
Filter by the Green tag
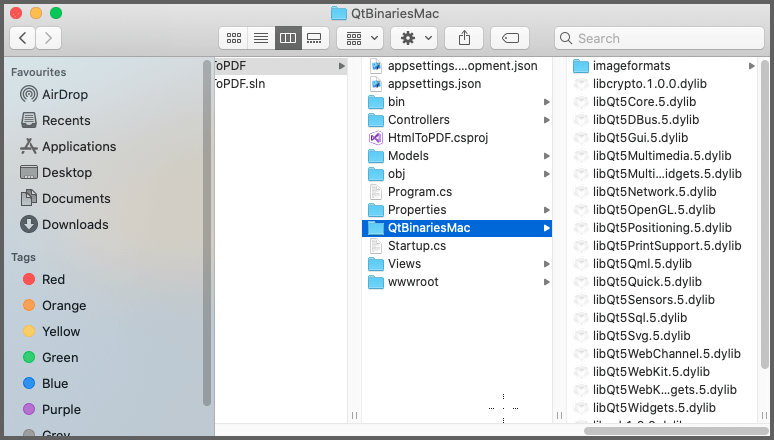50,357
